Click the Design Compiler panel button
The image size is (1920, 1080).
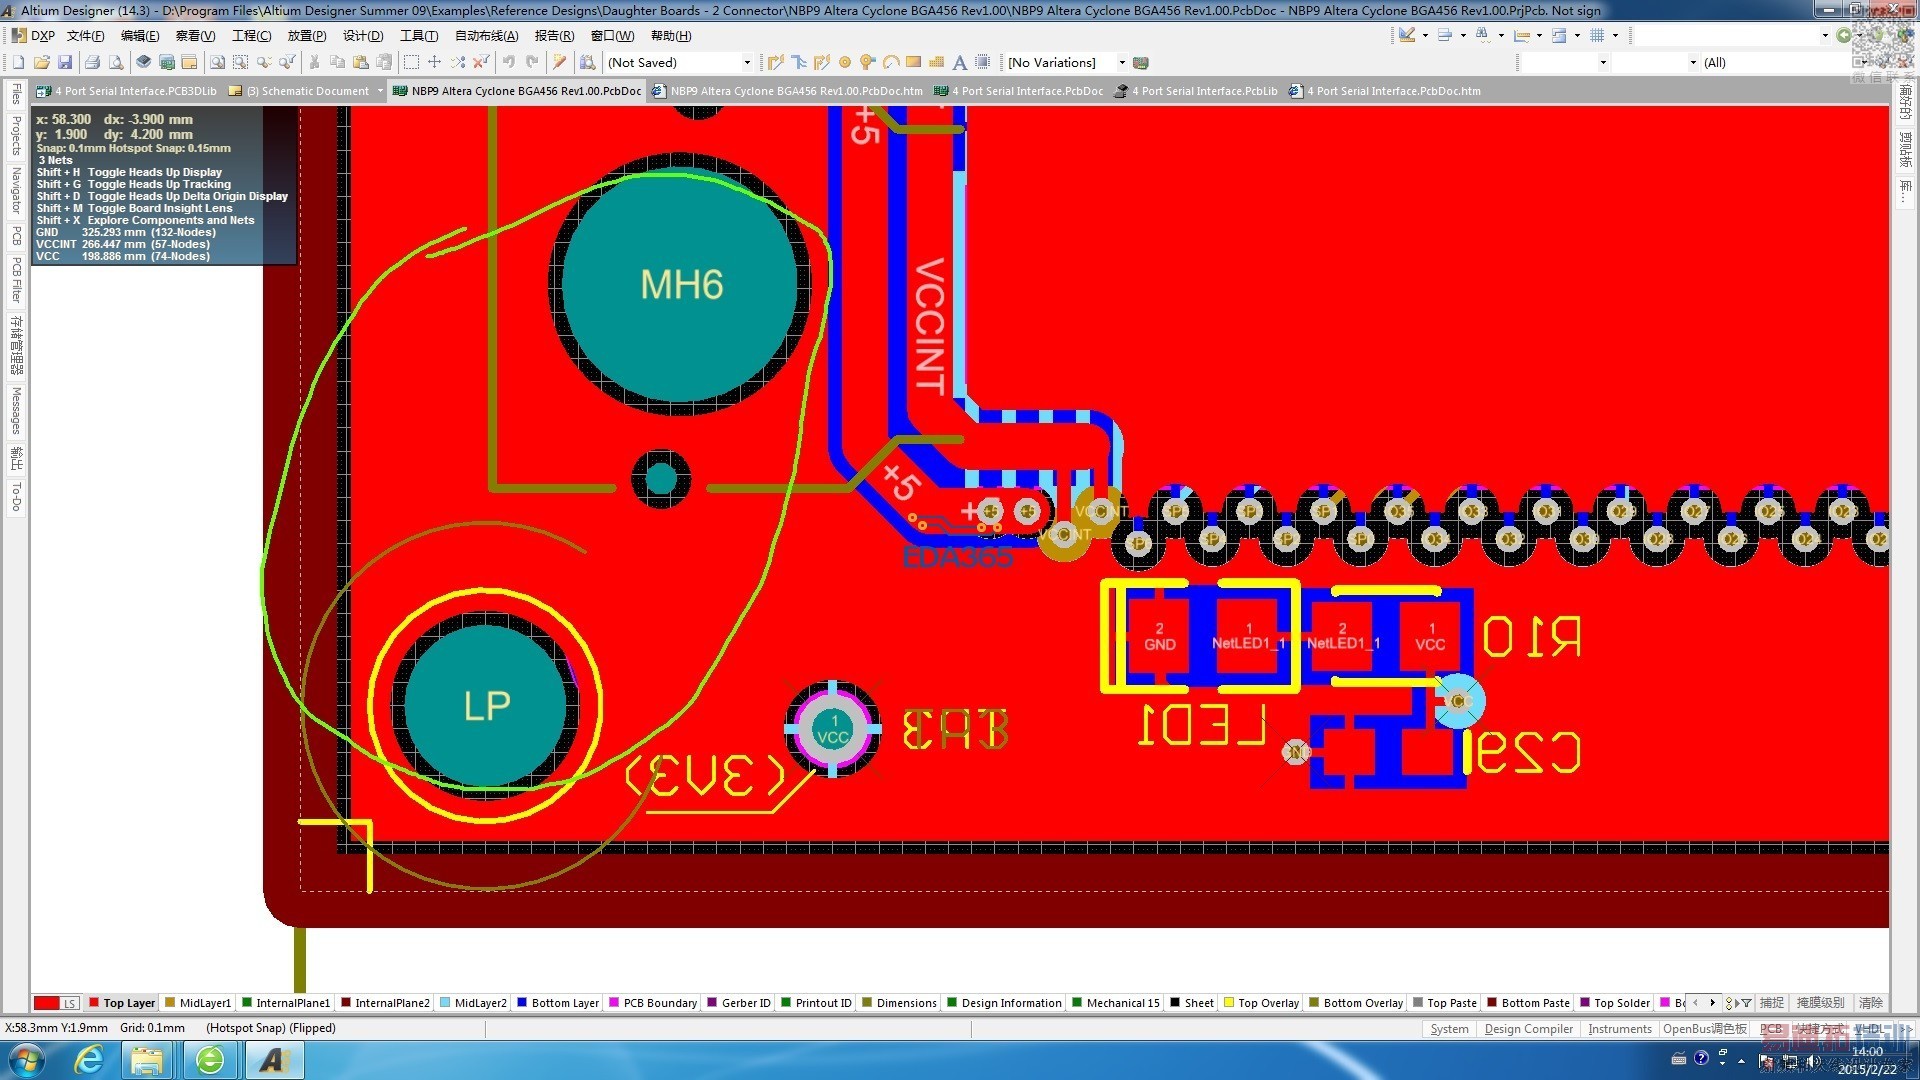click(1528, 1029)
